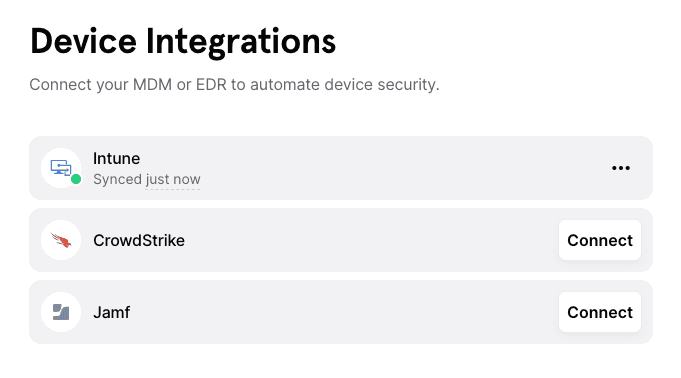Select the Intune integration row card
This screenshot has height=378, width=681.
pyautogui.click(x=341, y=168)
